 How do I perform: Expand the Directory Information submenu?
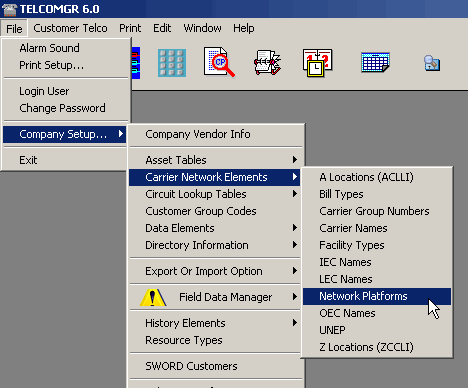(x=215, y=245)
